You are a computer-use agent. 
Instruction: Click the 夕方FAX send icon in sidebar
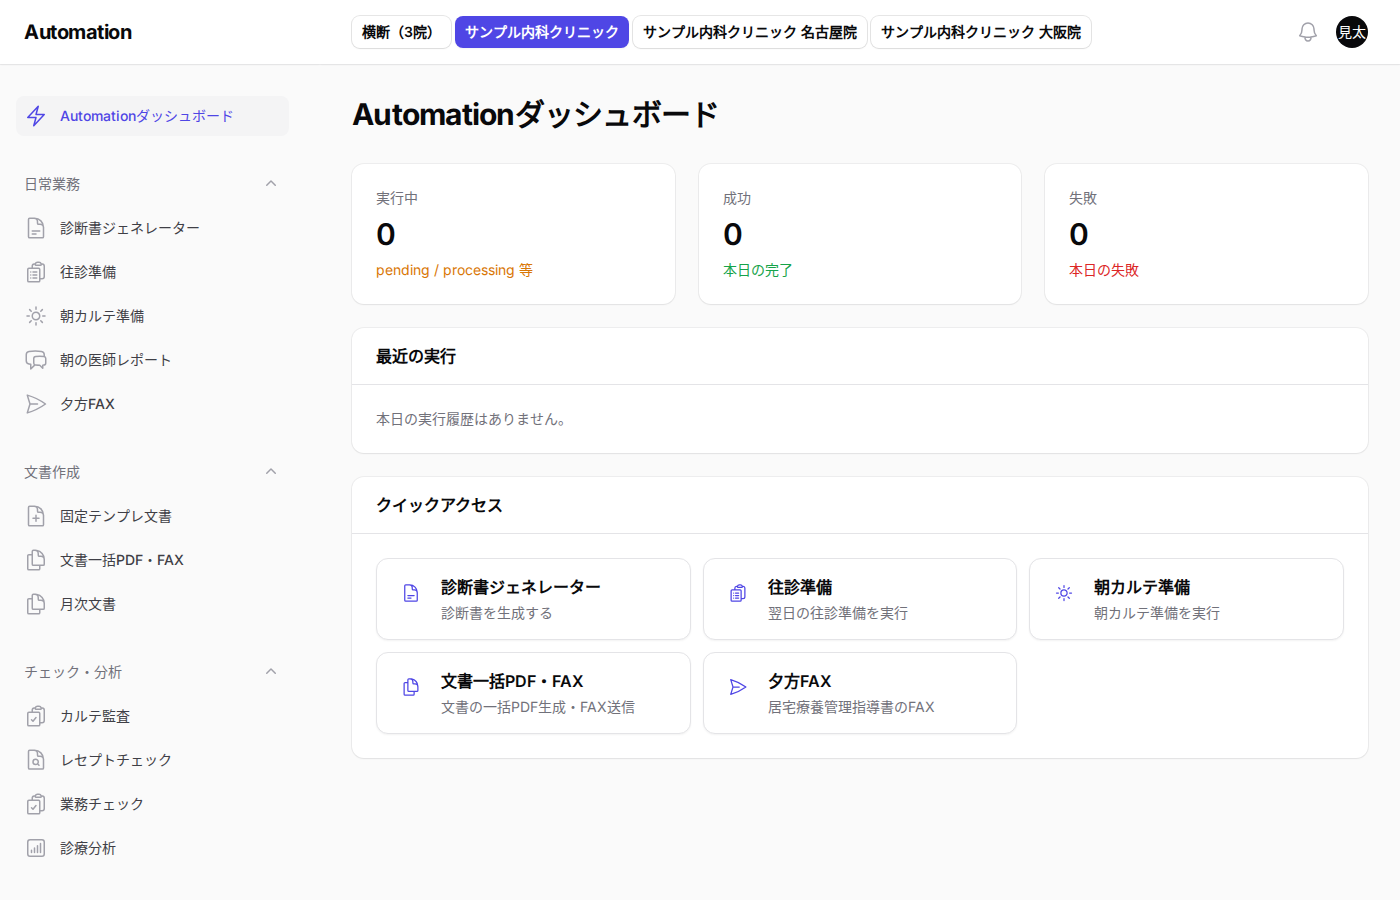tap(36, 404)
